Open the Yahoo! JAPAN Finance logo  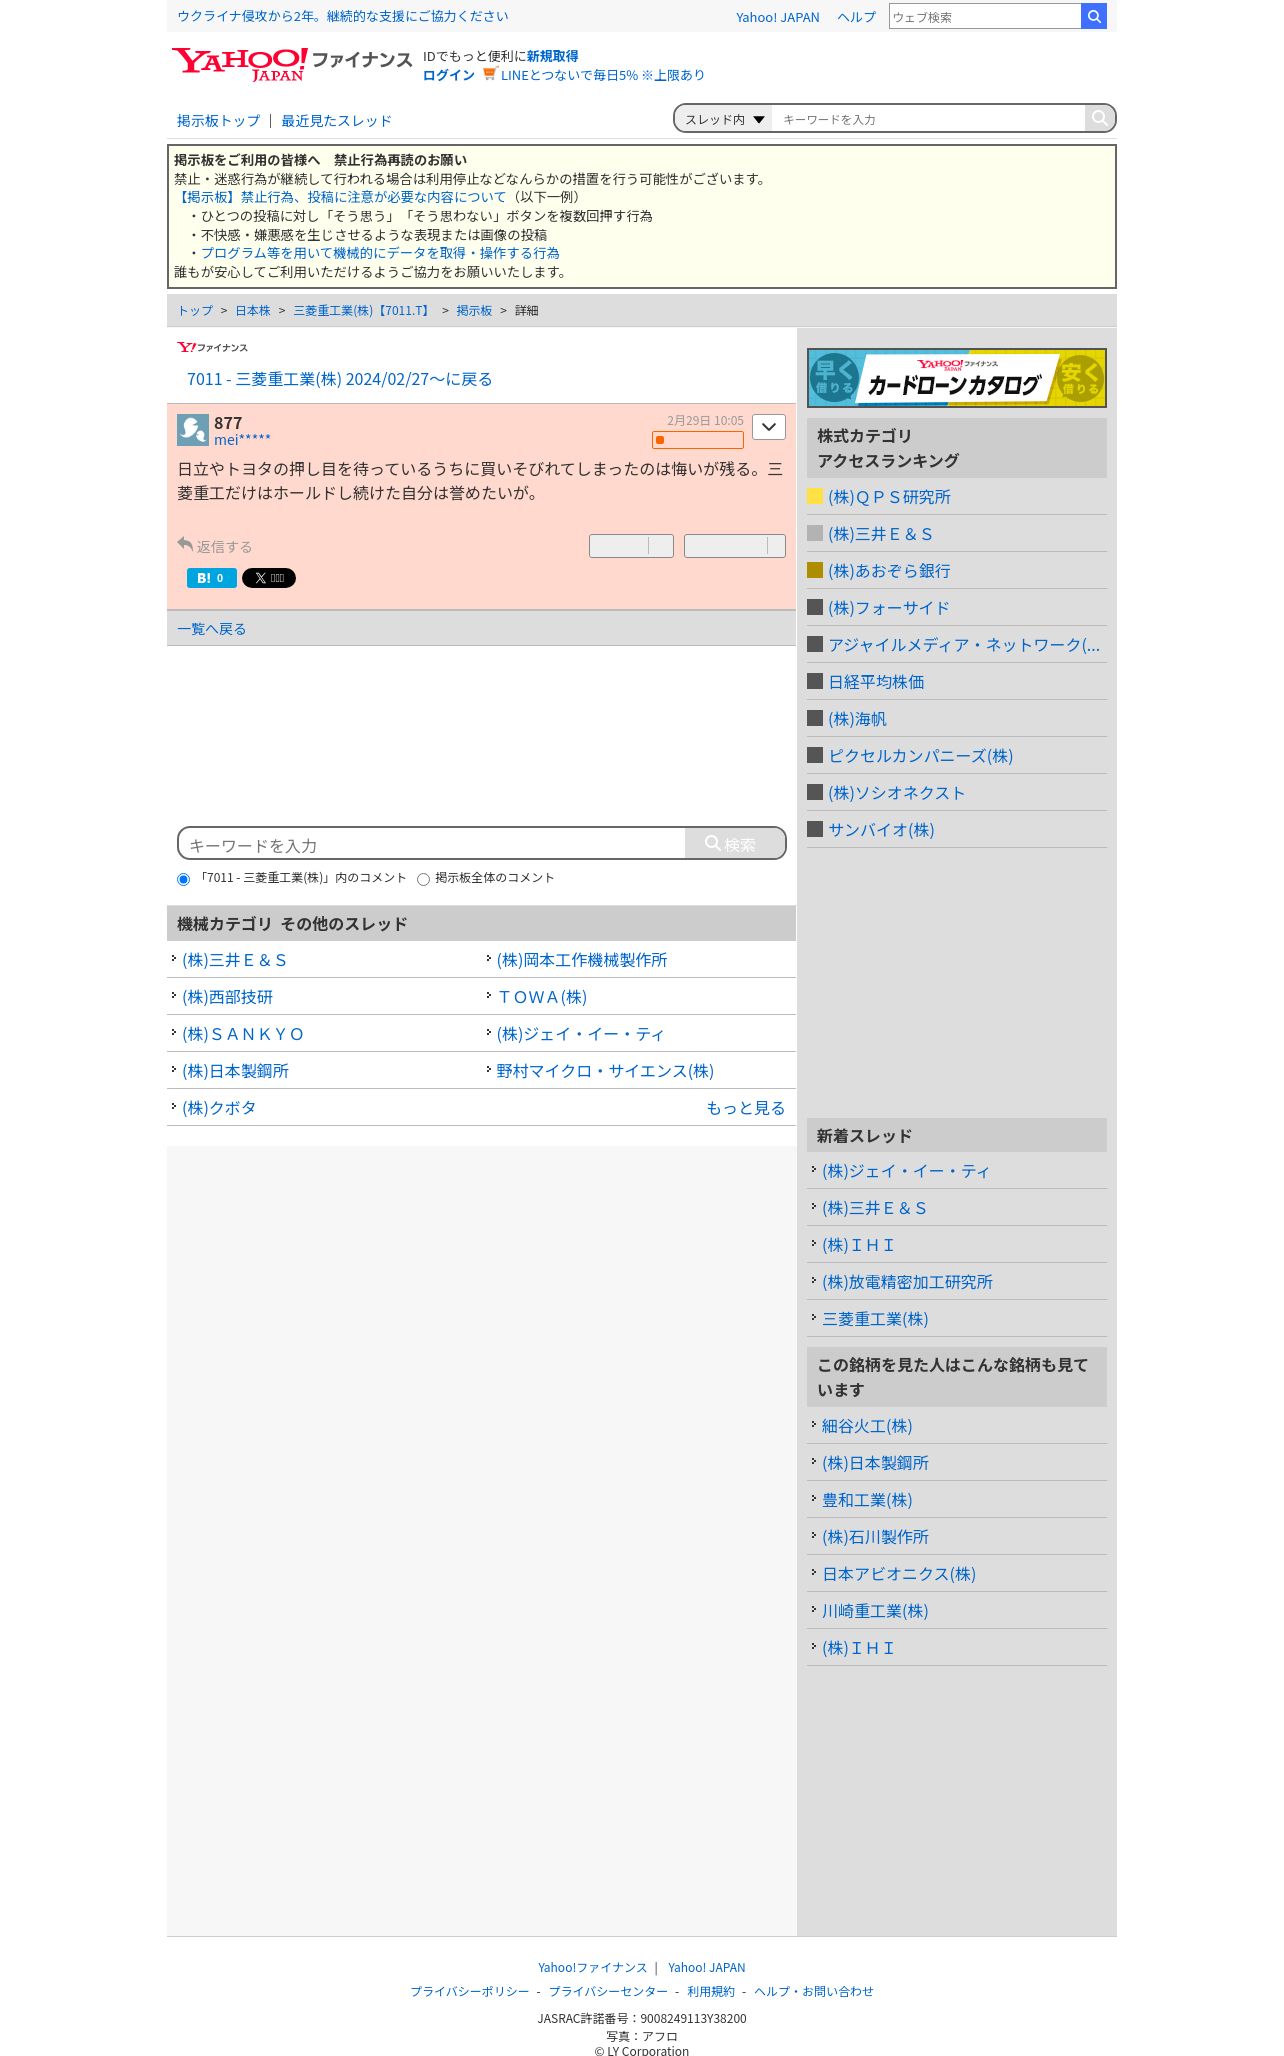pos(291,65)
